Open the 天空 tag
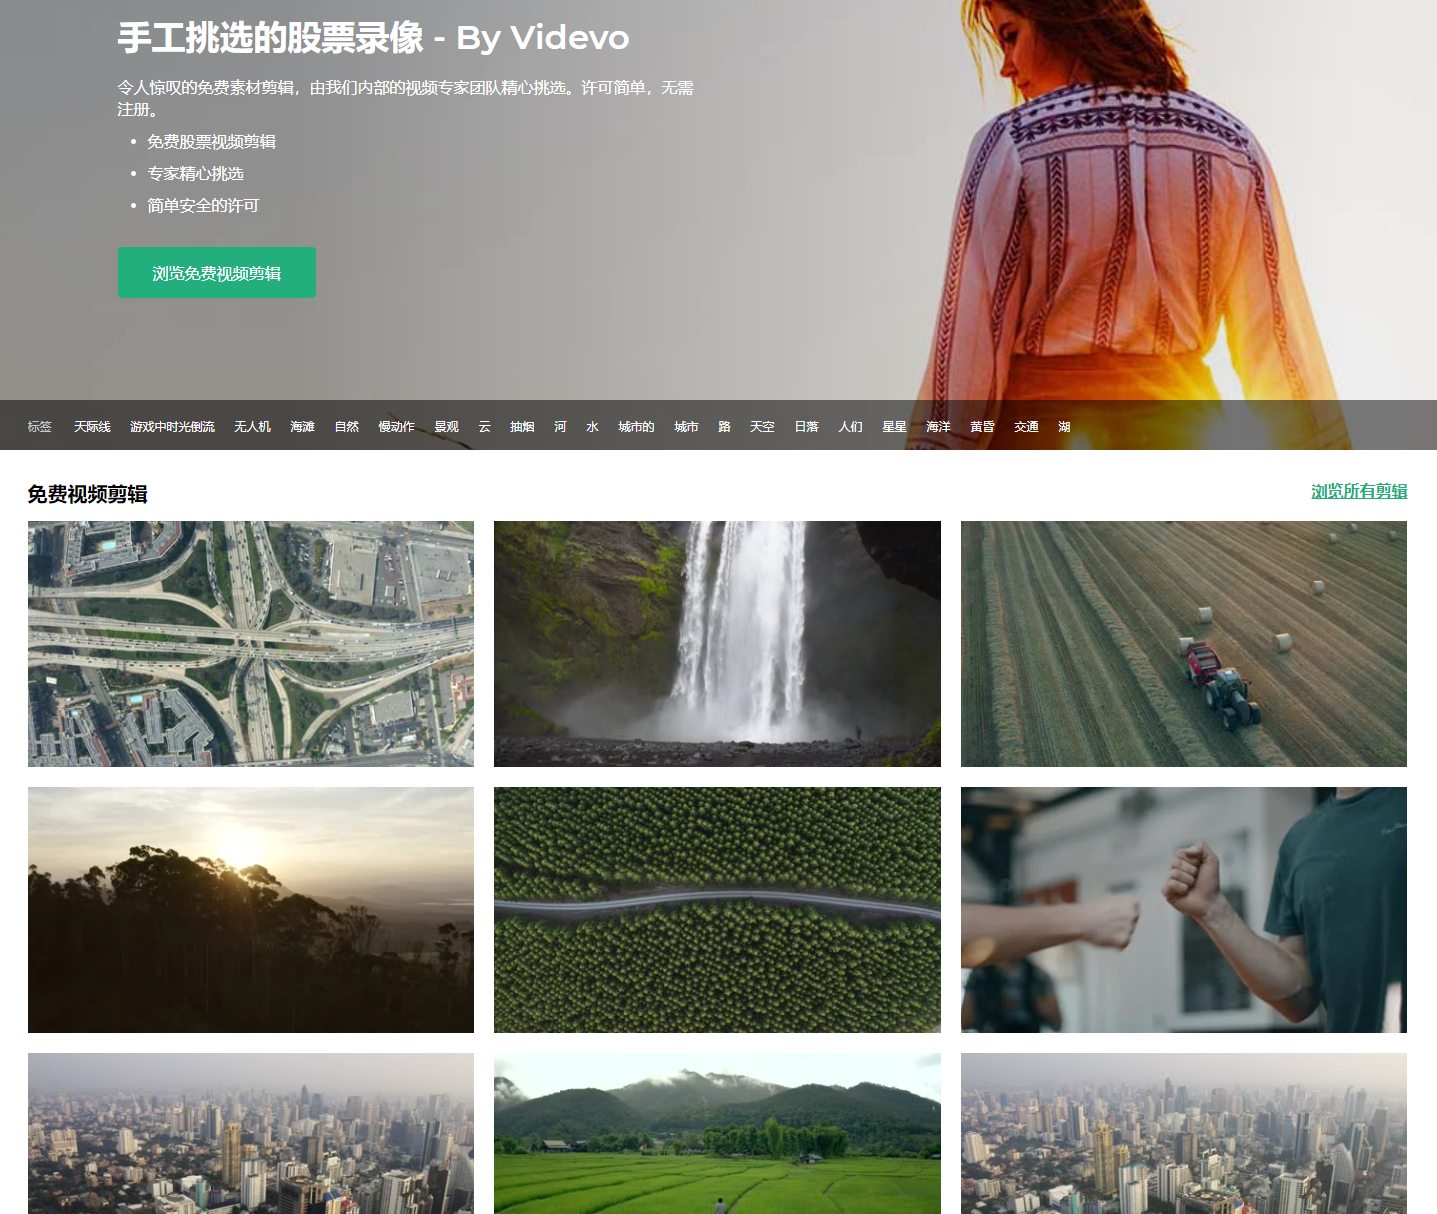This screenshot has height=1214, width=1437. 762,426
